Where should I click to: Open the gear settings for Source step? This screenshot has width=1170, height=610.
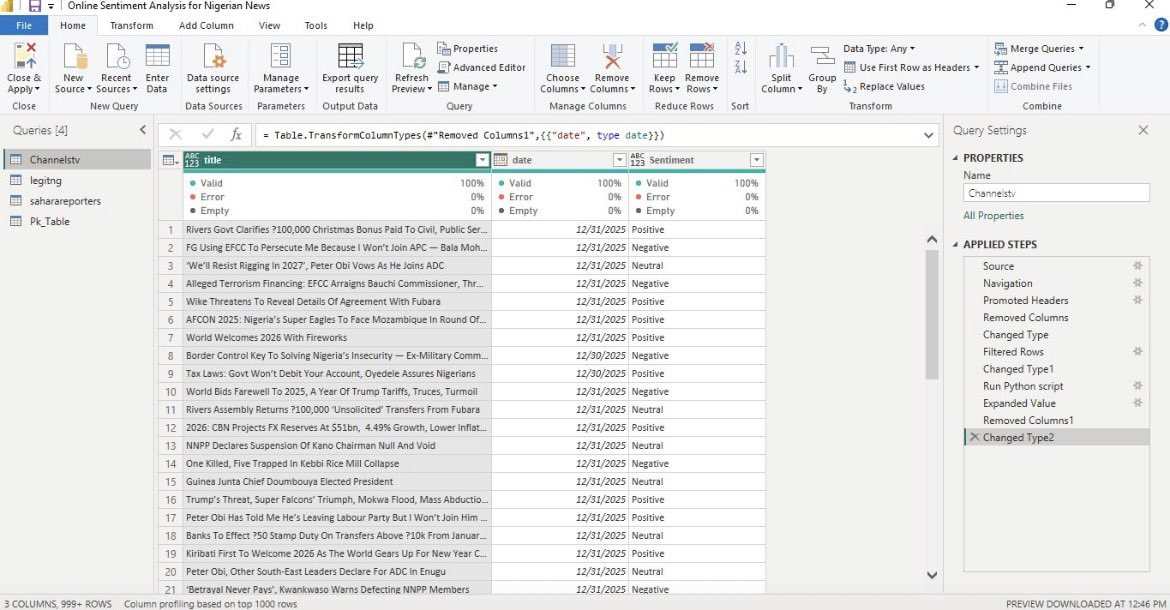pyautogui.click(x=1137, y=265)
